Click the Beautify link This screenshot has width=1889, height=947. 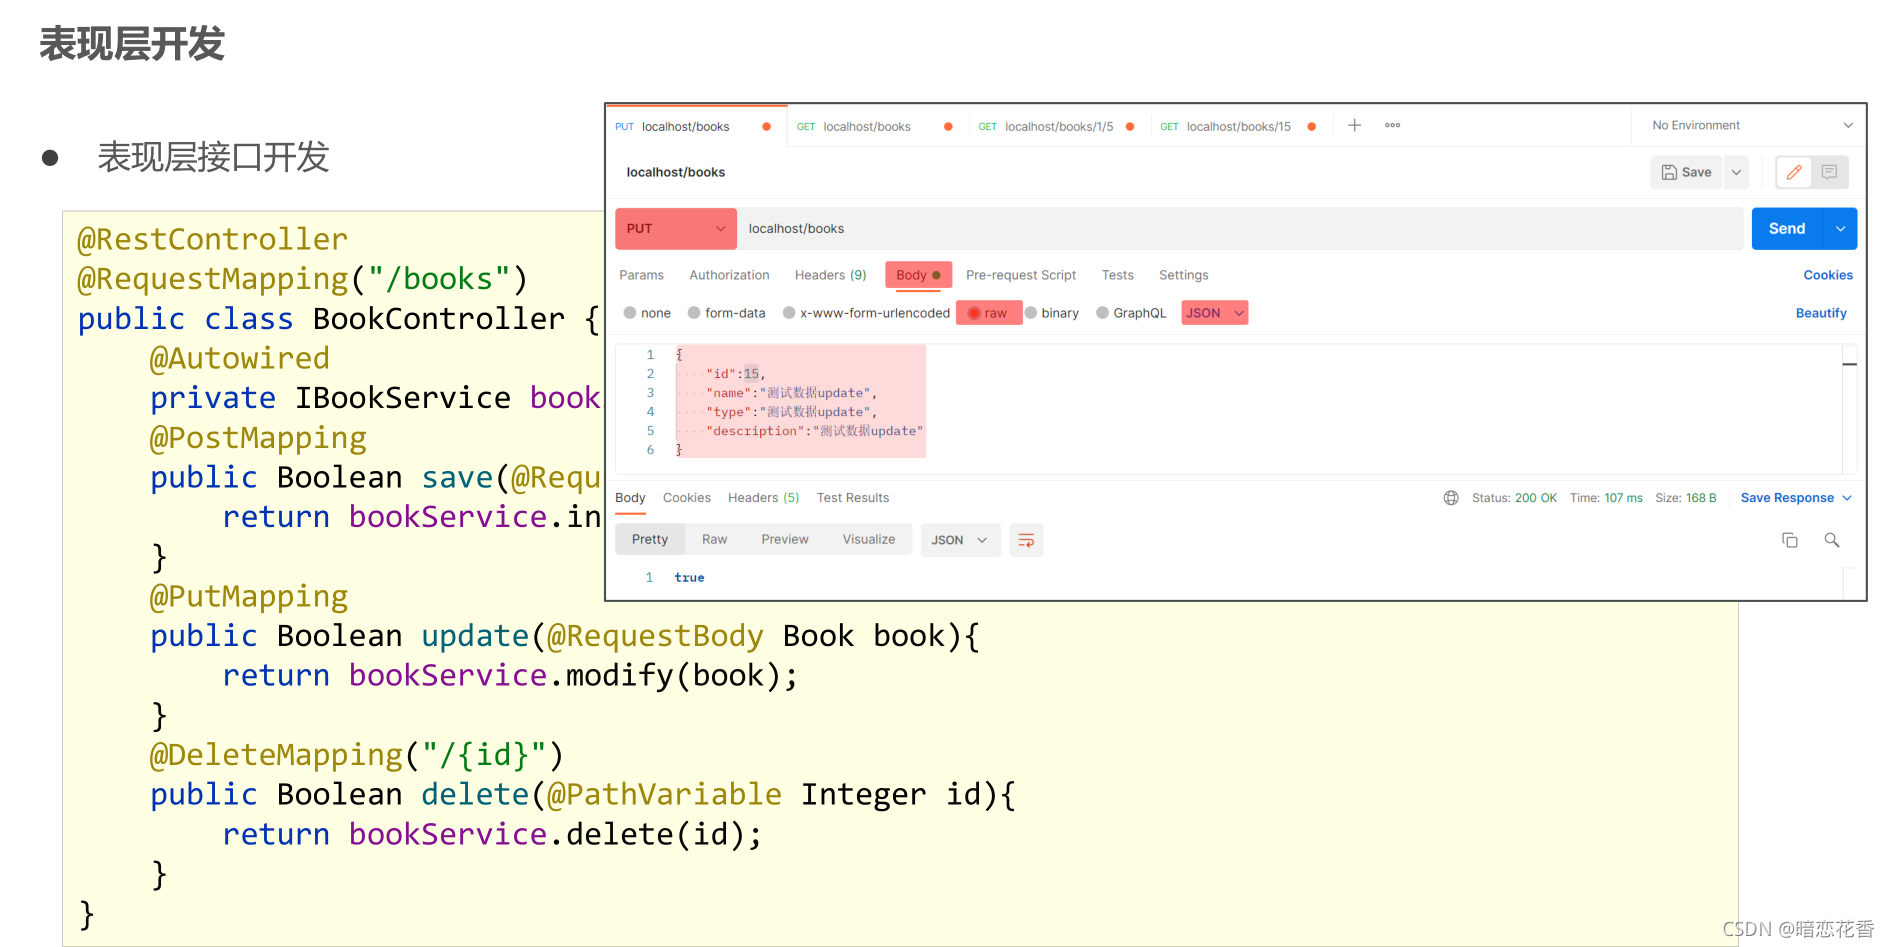tap(1821, 313)
